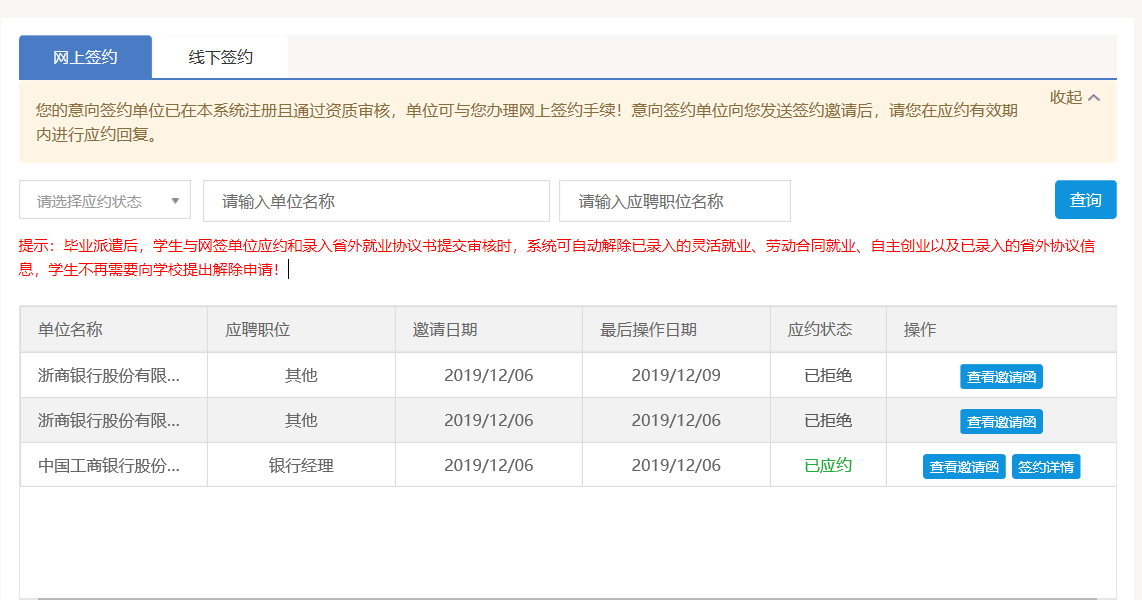The width and height of the screenshot is (1142, 600).
Task: Click the 应约状态 column header
Action: (x=820, y=329)
